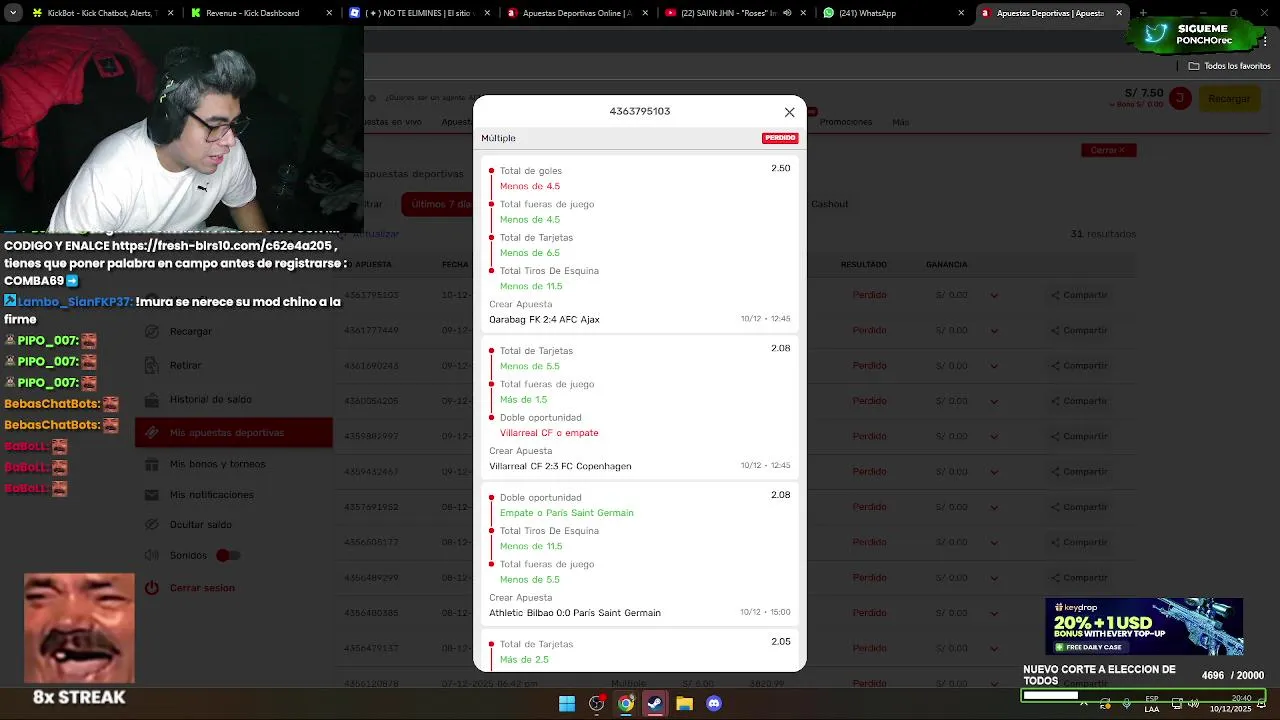Click the yellow Recargar button in header
The width and height of the screenshot is (1280, 720).
1229,98
